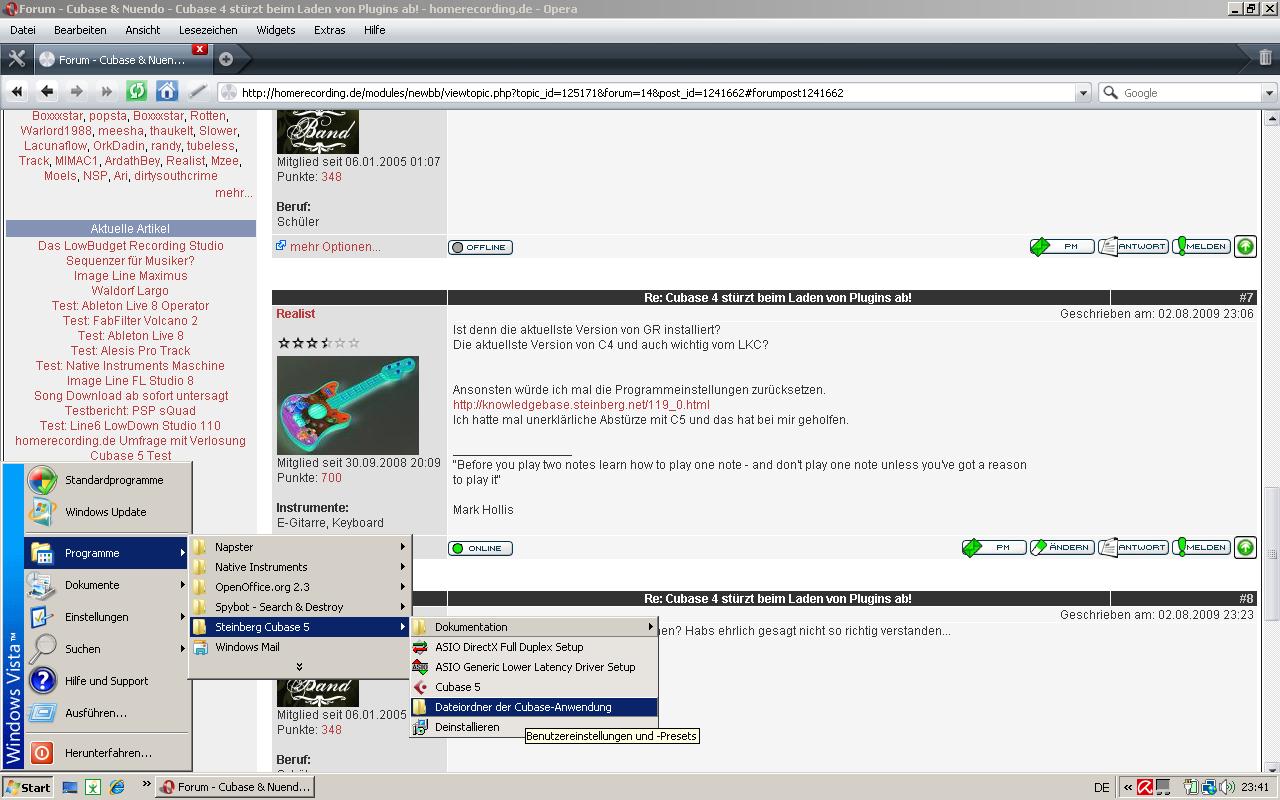This screenshot has width=1280, height=800.
Task: Expand Spybot - Search & Destroy submenu
Action: (299, 607)
